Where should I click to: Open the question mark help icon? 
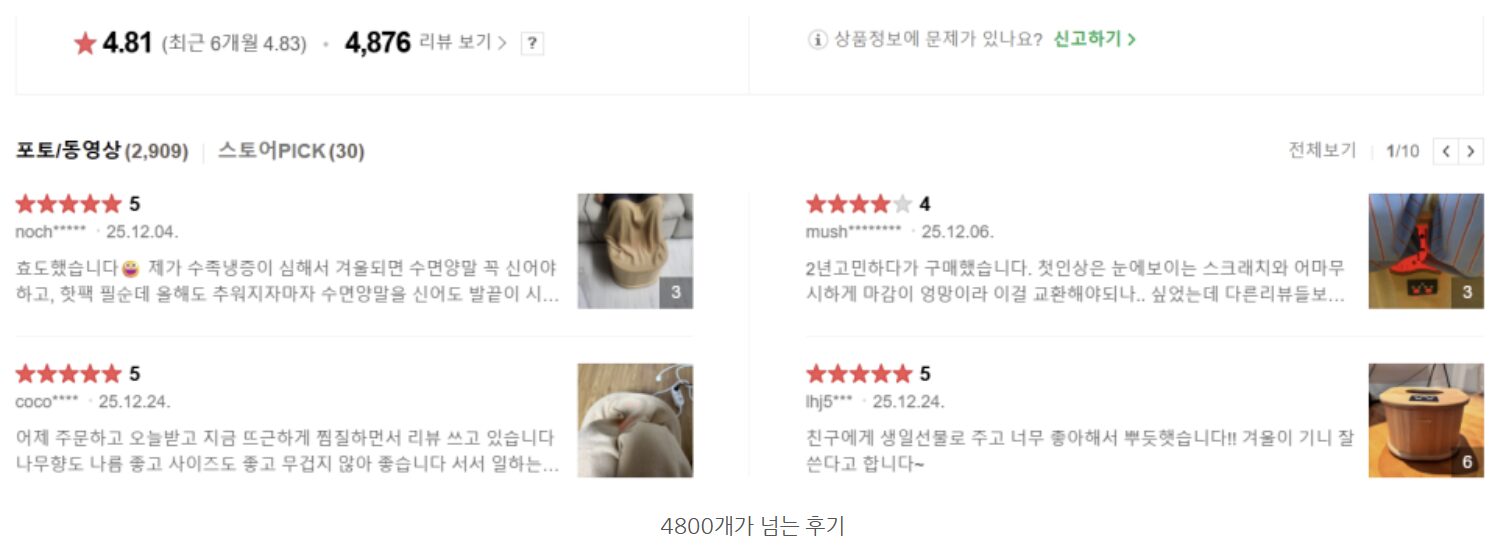(533, 43)
